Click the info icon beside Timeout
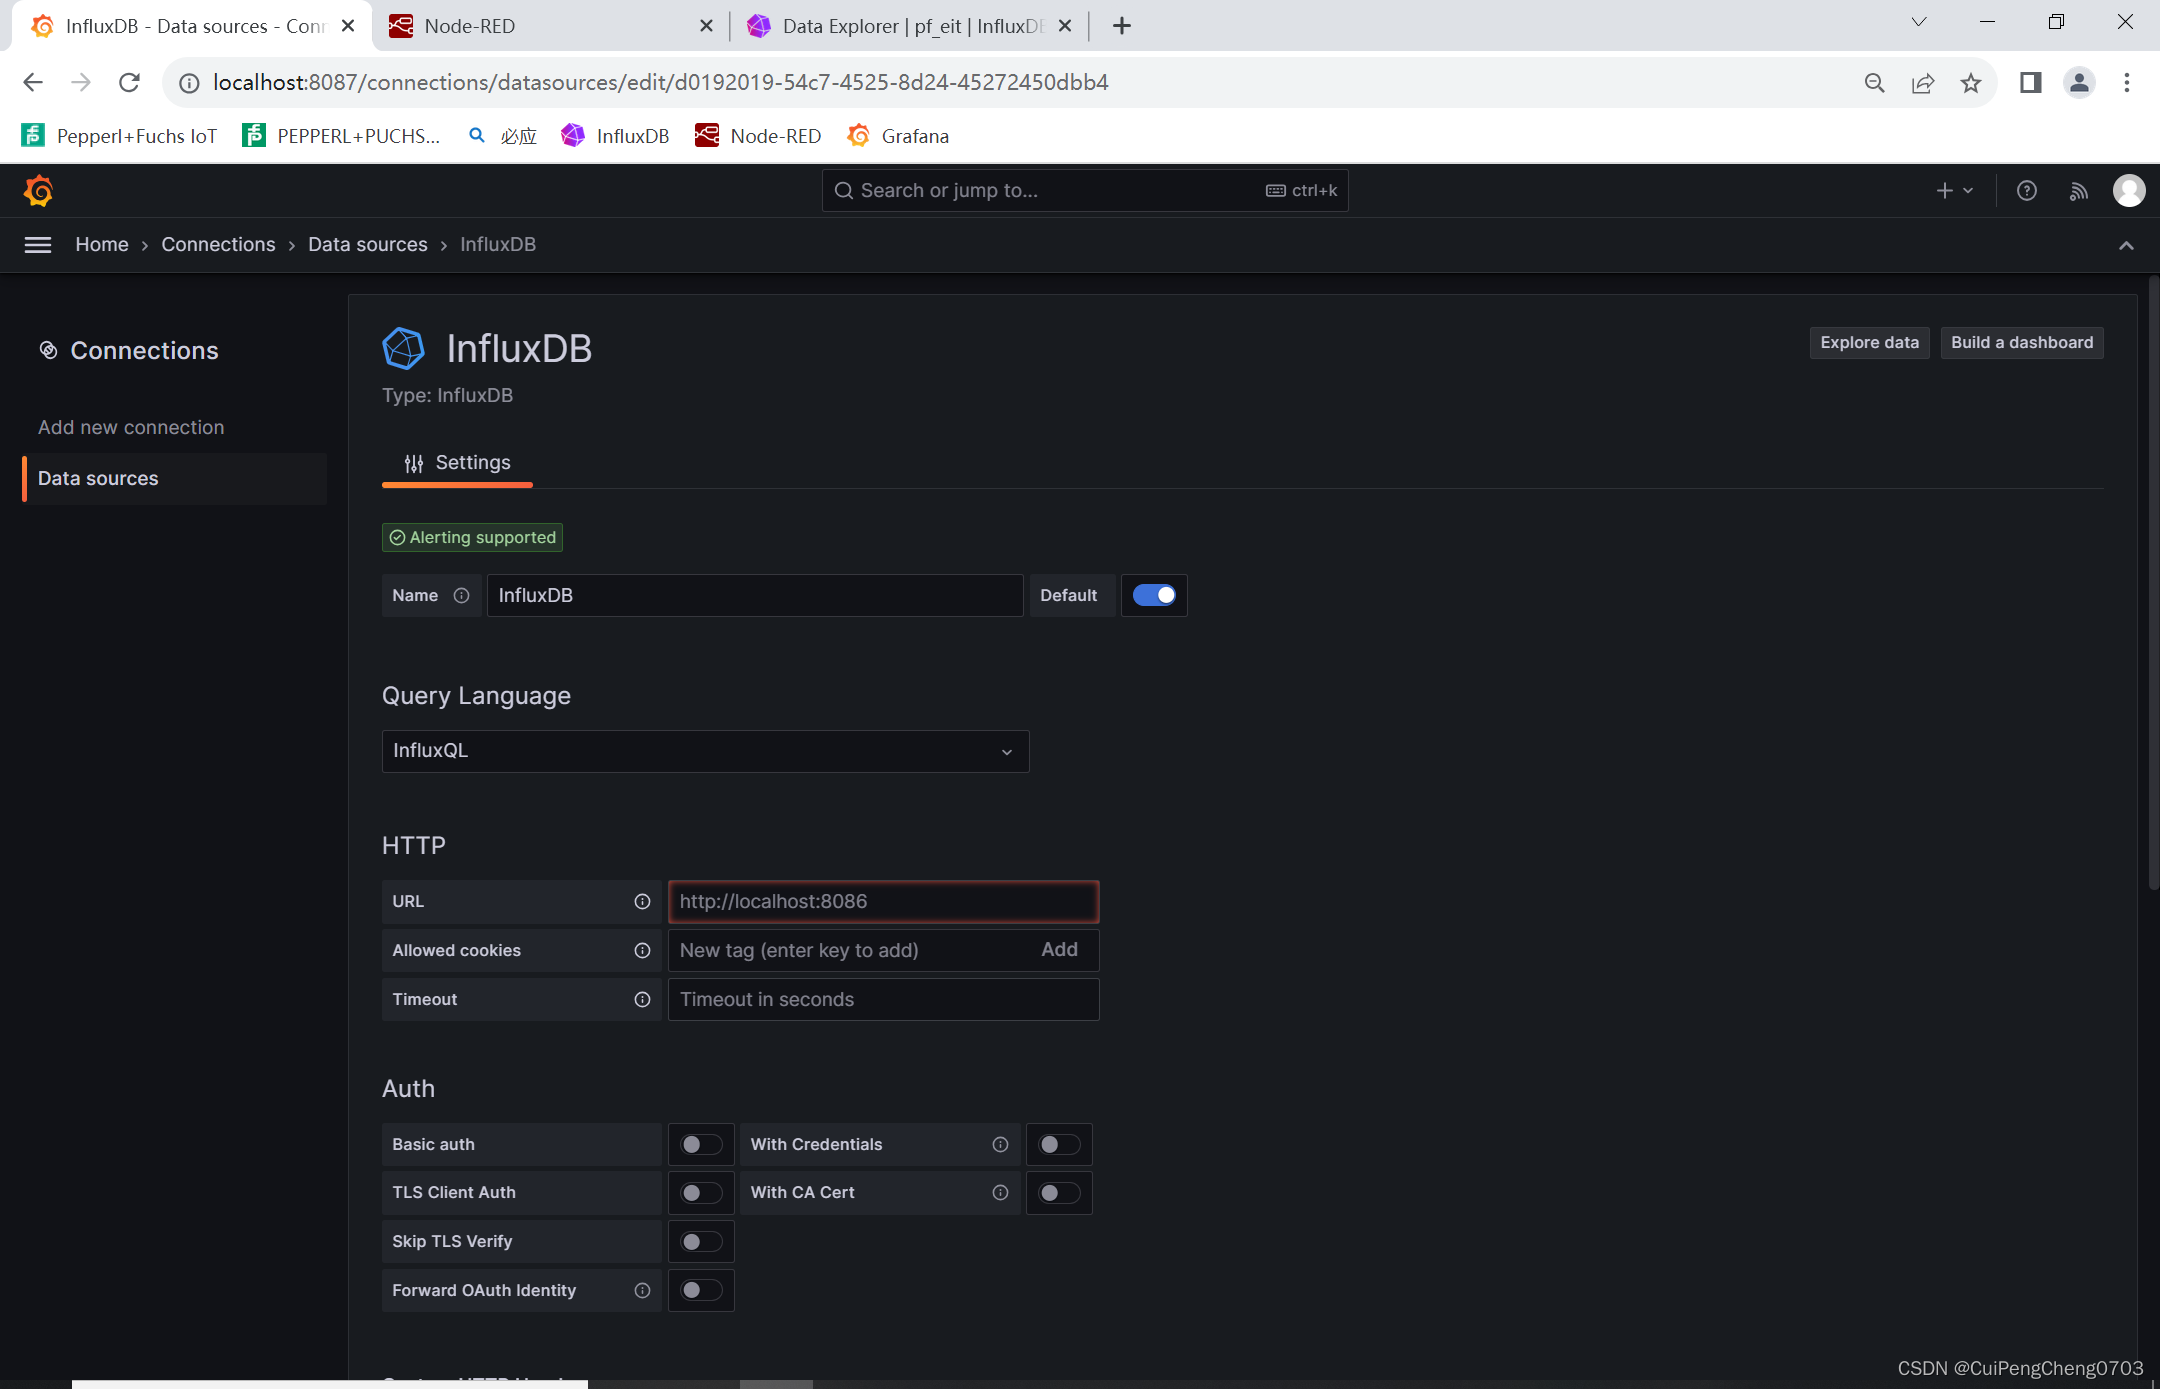 (642, 999)
